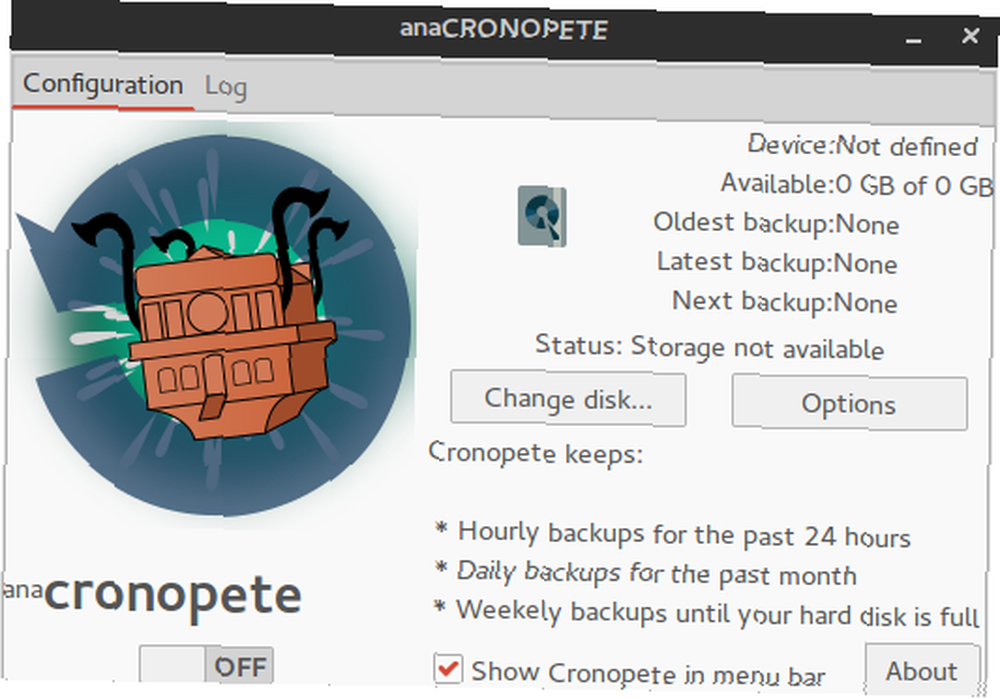
Task: Click the Oldest backup: None label
Action: pyautogui.click(x=776, y=224)
